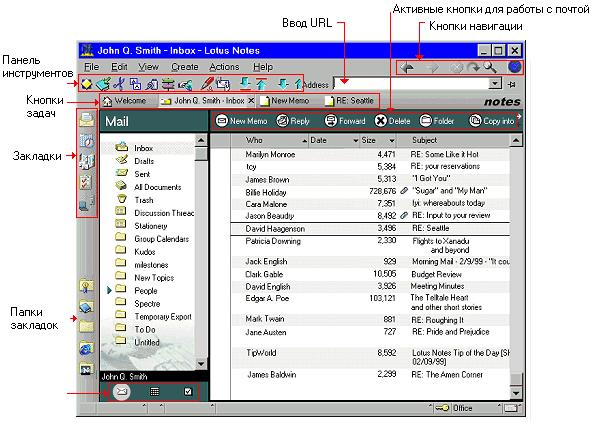The width and height of the screenshot is (595, 425).
Task: Switch to To Do checkbox icon at bottom
Action: click(188, 392)
